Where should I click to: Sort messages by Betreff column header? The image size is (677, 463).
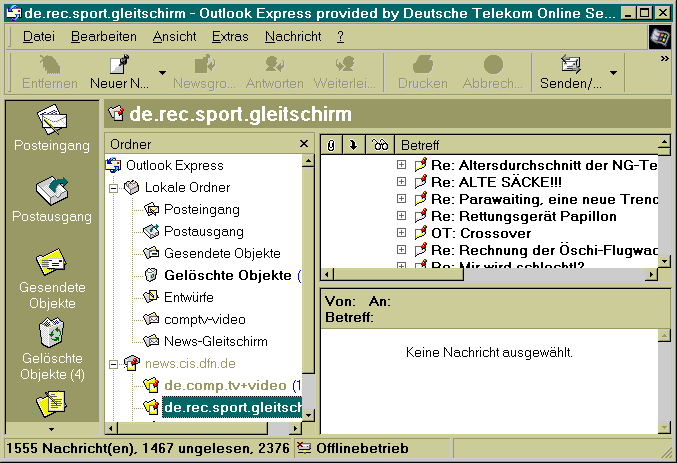[526, 145]
